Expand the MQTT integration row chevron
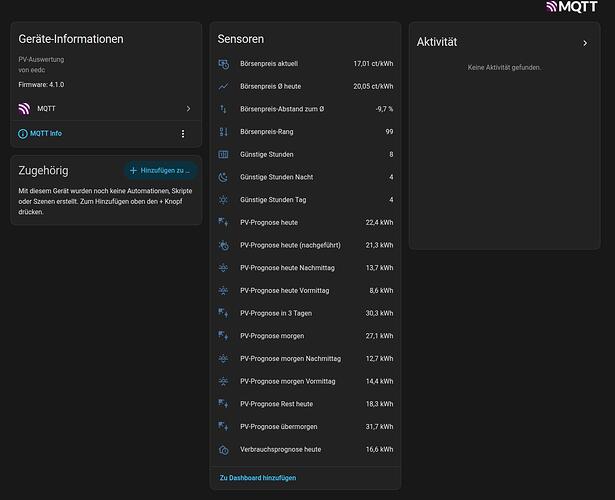The image size is (615, 500). [x=188, y=109]
